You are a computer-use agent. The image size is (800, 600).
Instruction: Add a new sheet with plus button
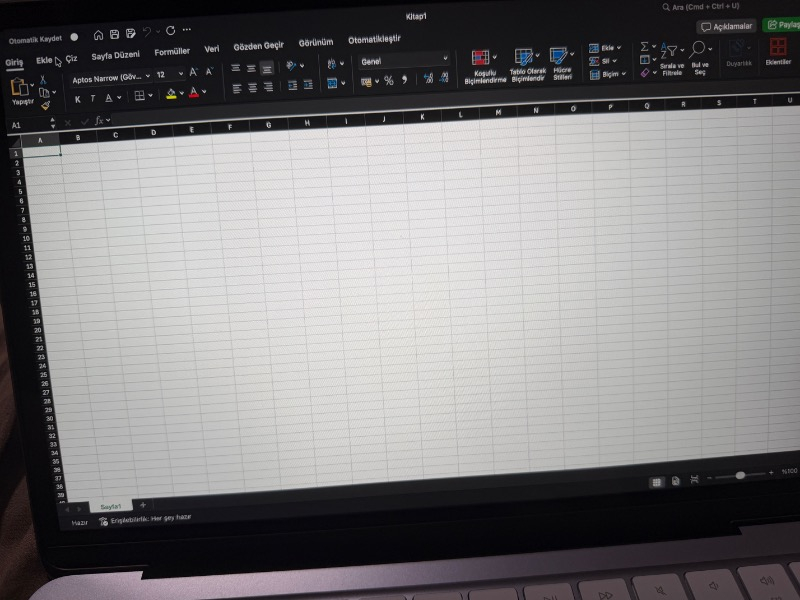point(143,505)
